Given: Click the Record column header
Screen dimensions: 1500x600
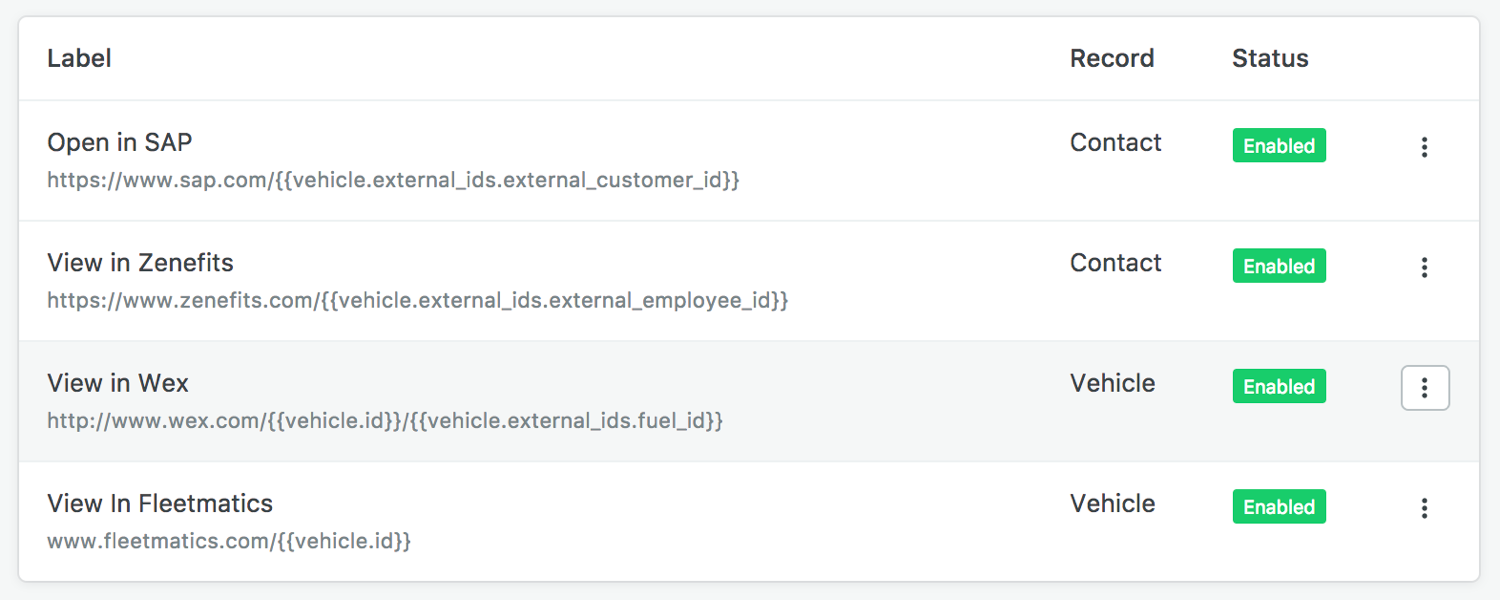Looking at the screenshot, I should click(x=1111, y=59).
